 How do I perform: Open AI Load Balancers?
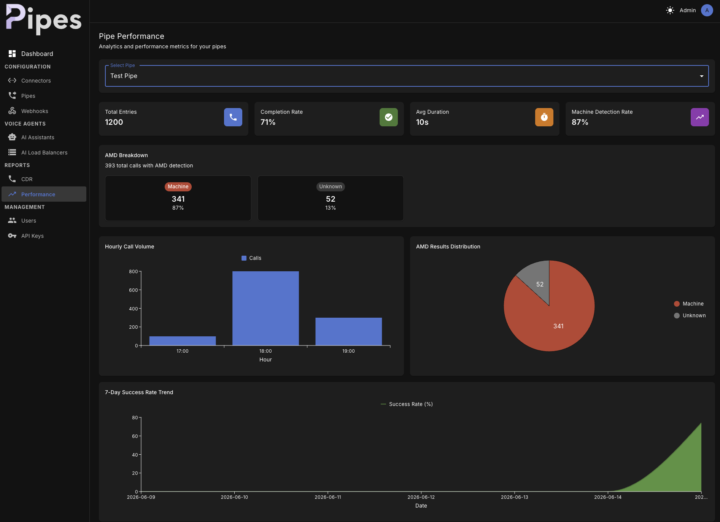(x=44, y=152)
